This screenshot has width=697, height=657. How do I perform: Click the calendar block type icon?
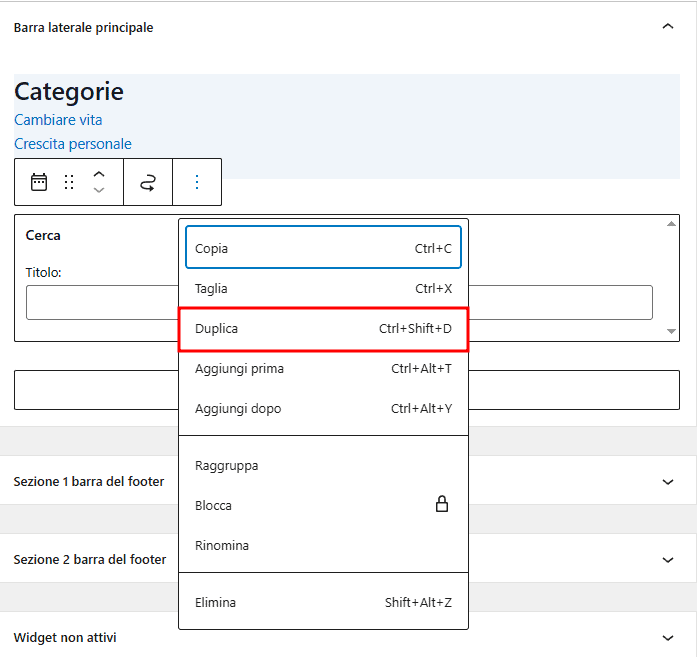[39, 182]
